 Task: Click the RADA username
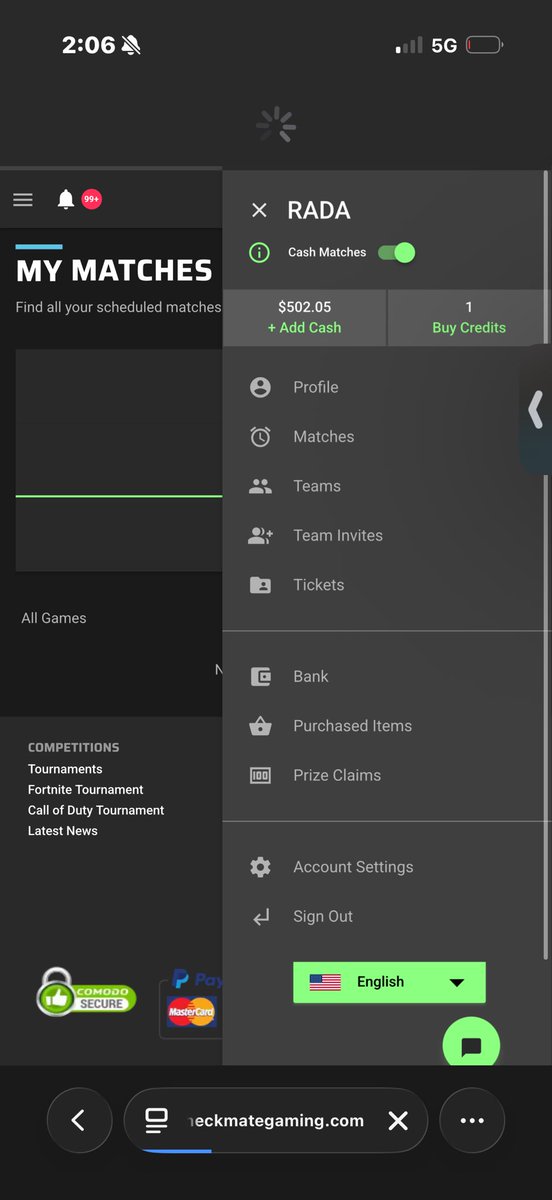(x=319, y=210)
